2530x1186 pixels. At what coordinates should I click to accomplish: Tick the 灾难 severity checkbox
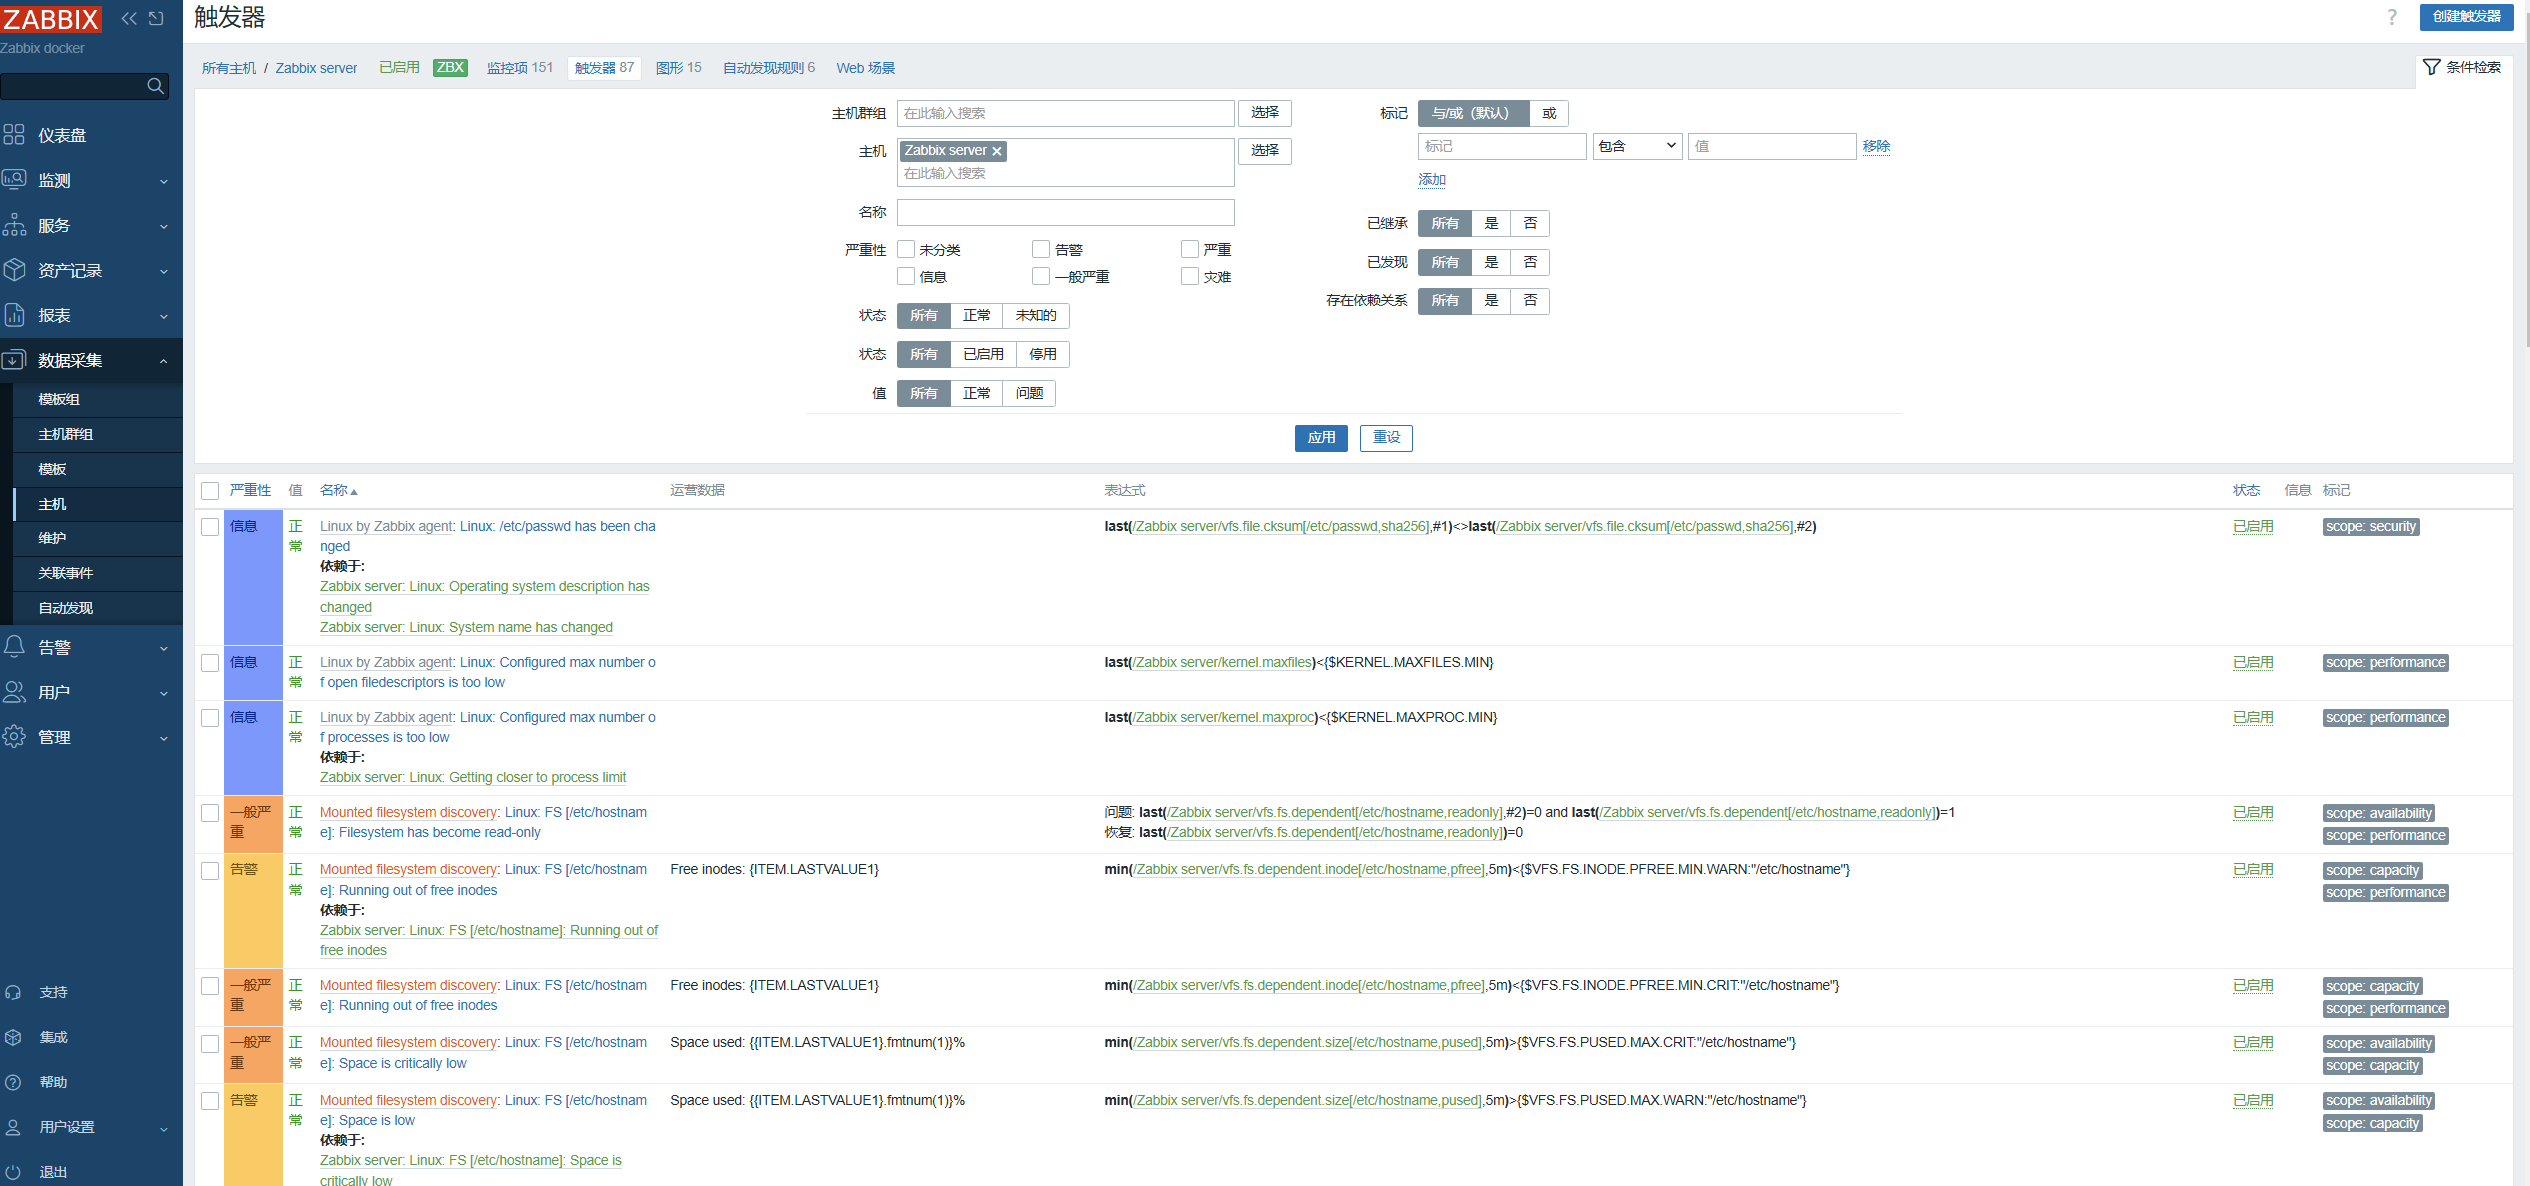pyautogui.click(x=1190, y=276)
